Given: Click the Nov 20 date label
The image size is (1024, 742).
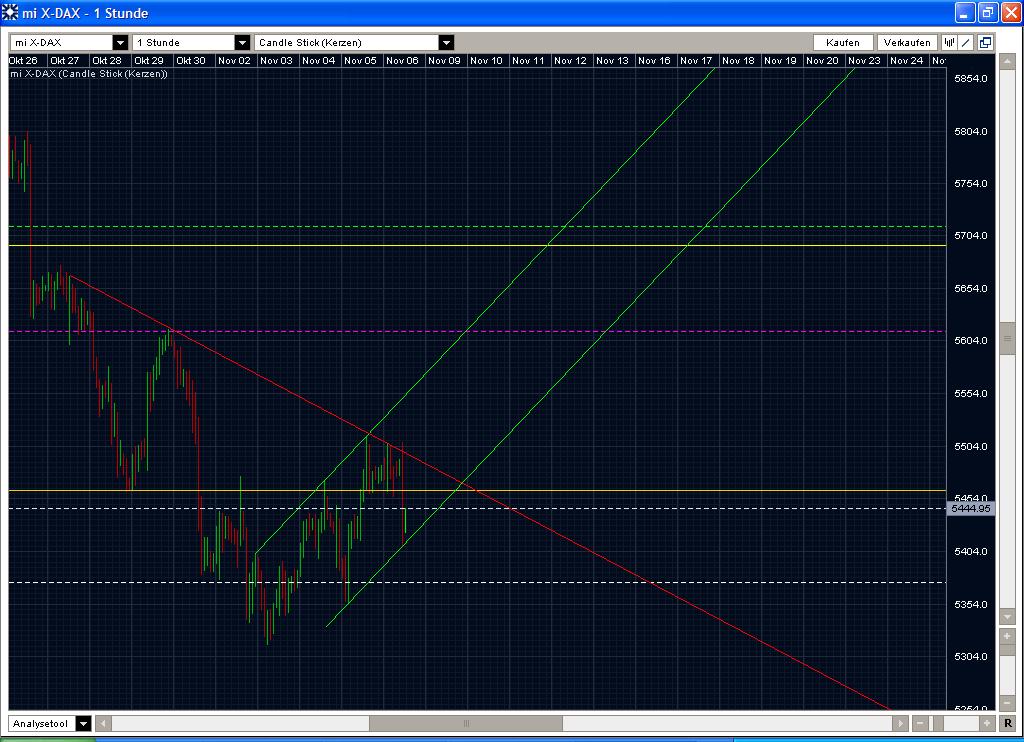Looking at the screenshot, I should coord(822,60).
